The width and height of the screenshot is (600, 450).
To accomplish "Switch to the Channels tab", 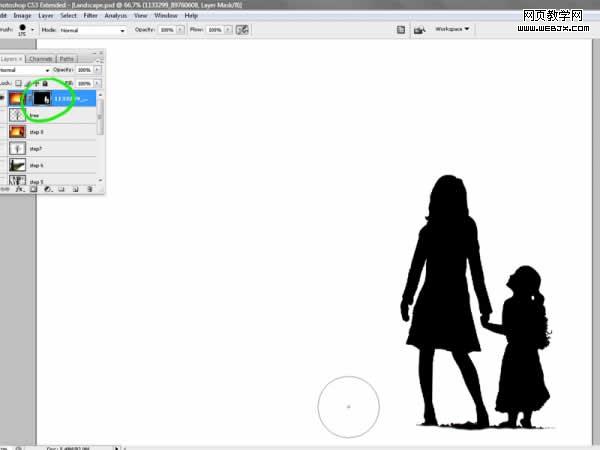I will coord(41,59).
